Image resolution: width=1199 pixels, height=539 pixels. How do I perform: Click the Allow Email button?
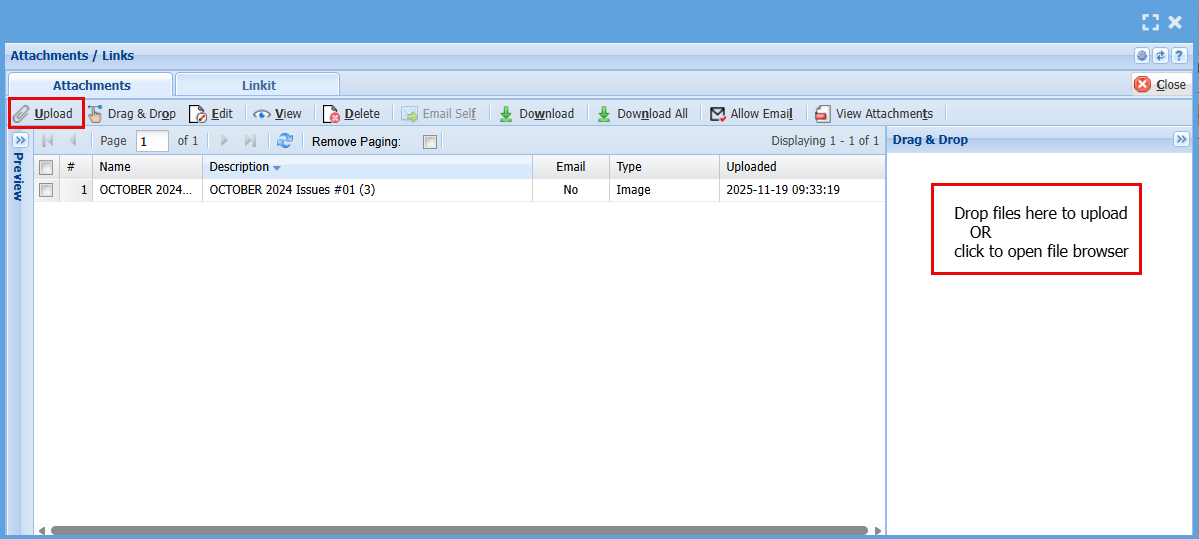pyautogui.click(x=751, y=114)
